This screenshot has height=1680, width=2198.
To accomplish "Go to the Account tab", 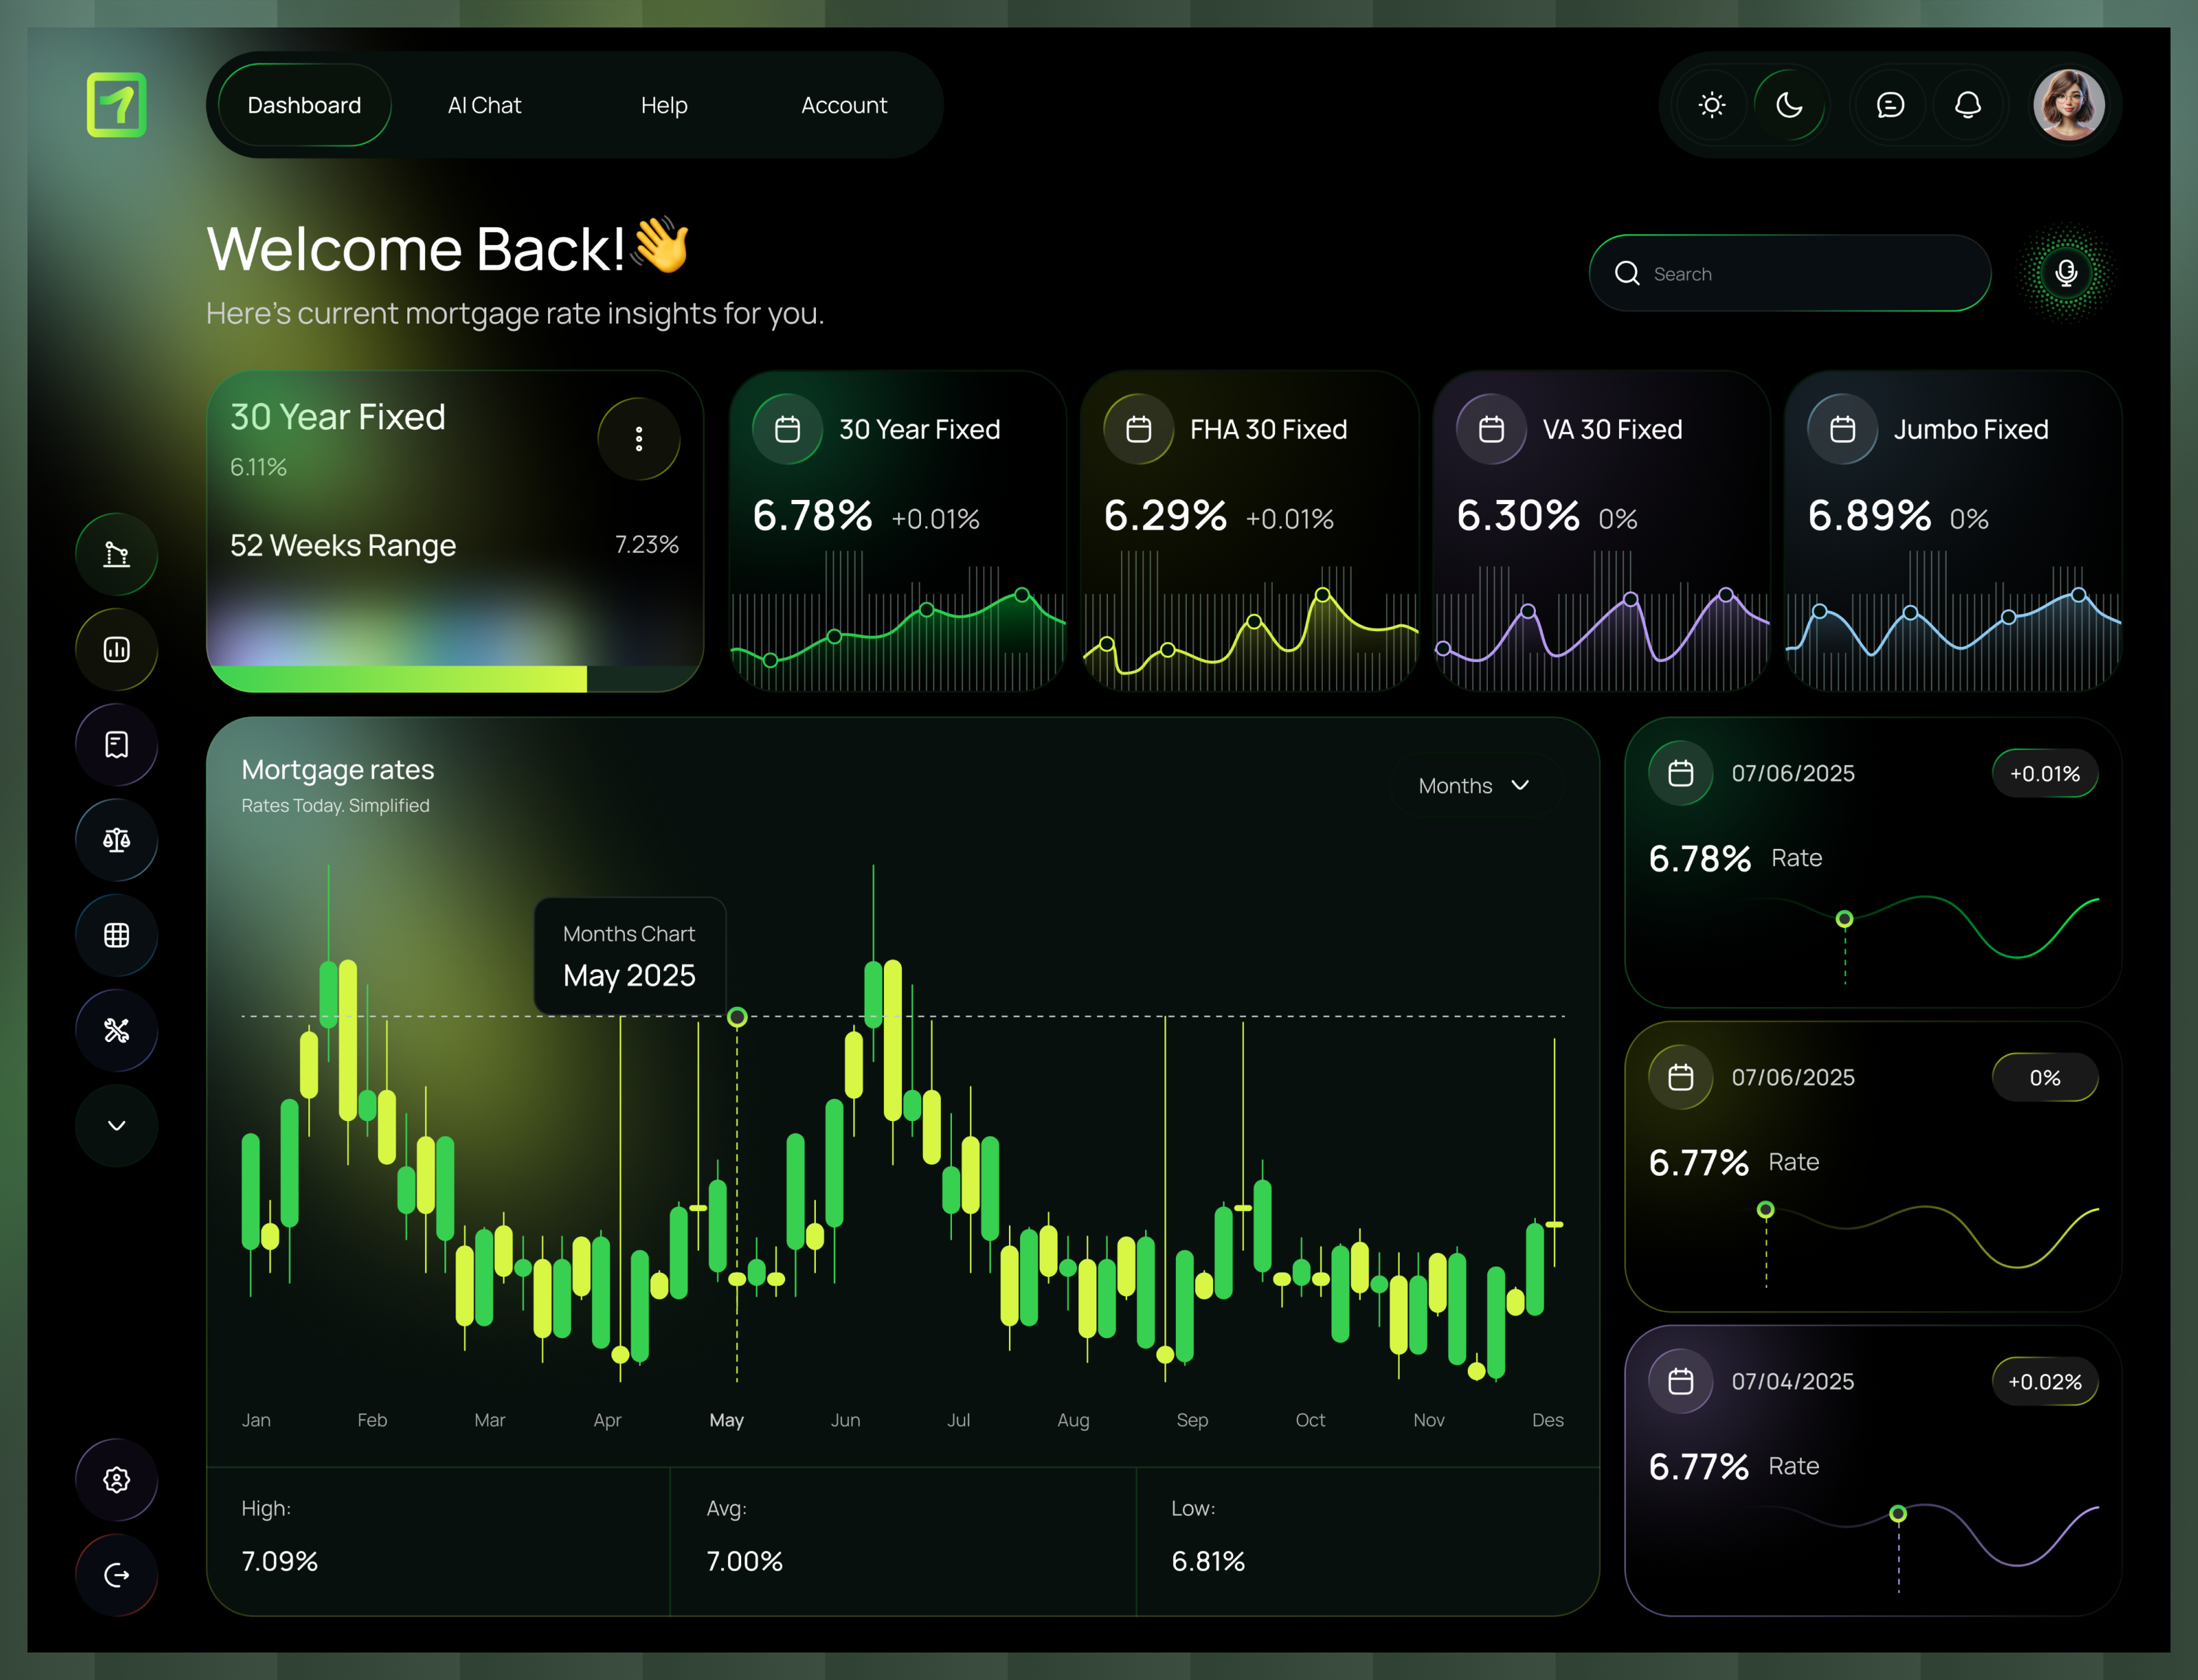I will [x=843, y=105].
